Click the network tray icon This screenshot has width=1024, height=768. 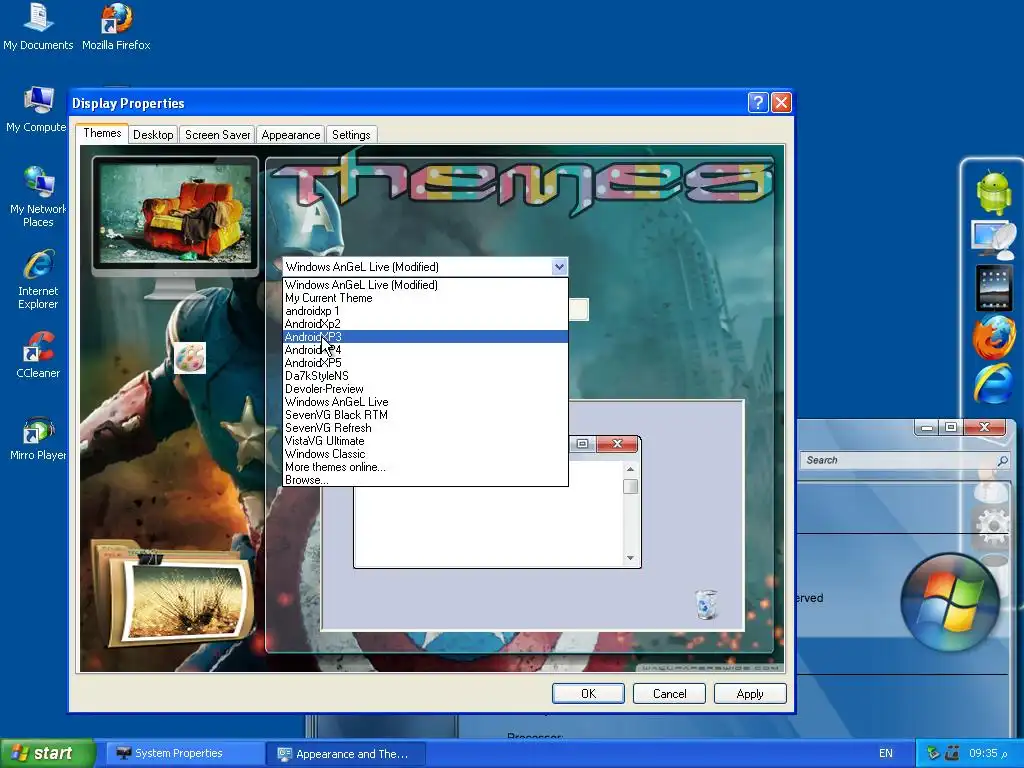tap(934, 754)
